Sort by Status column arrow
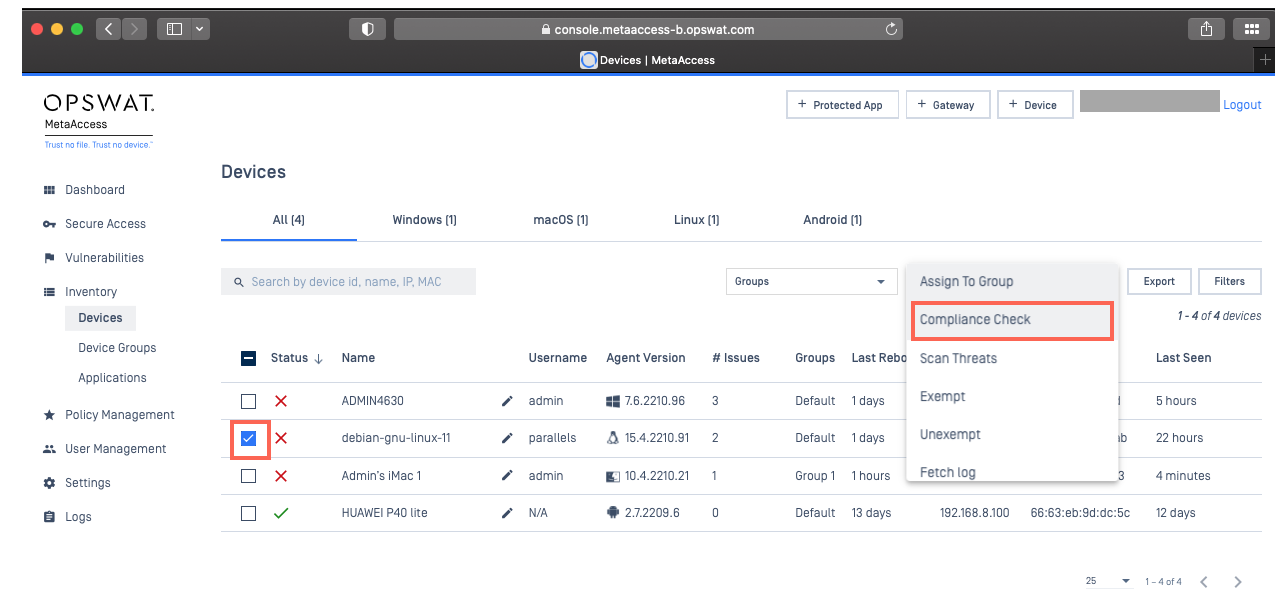 click(319, 358)
